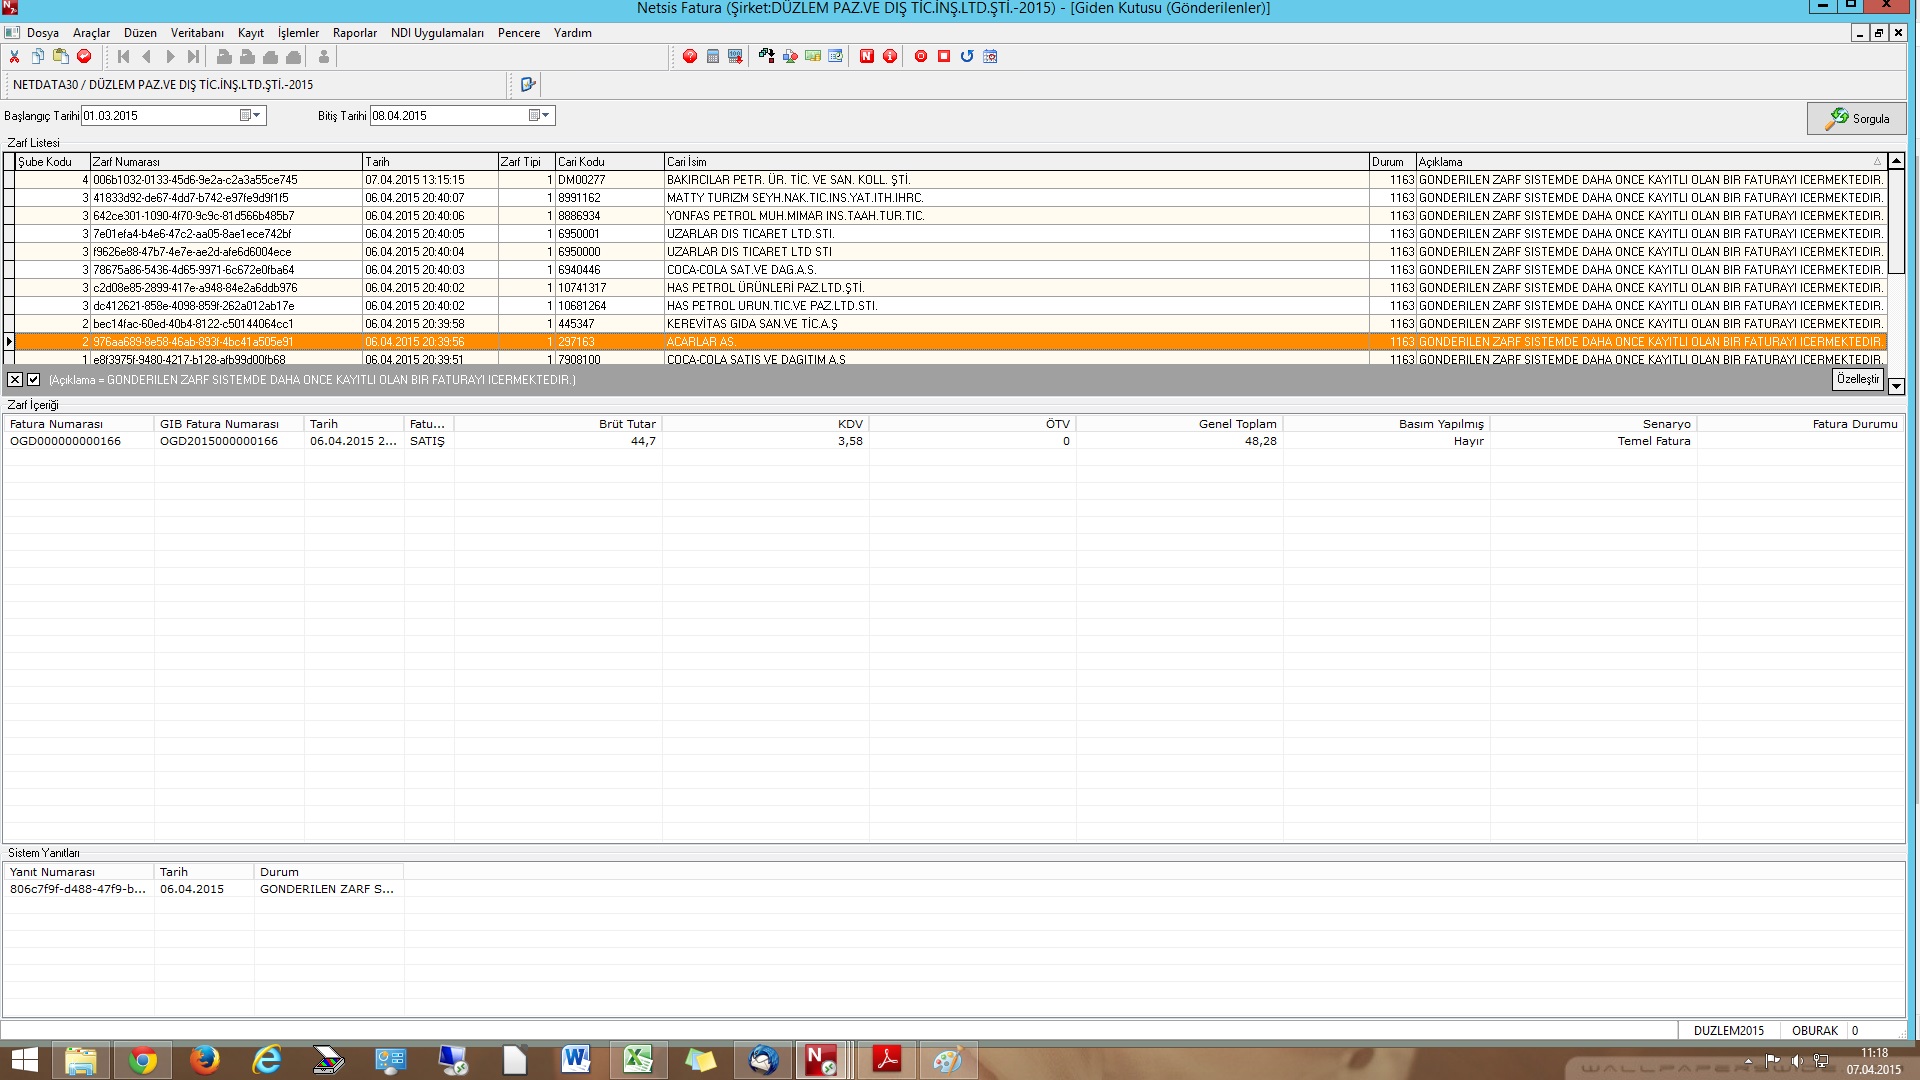Click the red help question-mark icon
The height and width of the screenshot is (1080, 1920).
click(690, 57)
